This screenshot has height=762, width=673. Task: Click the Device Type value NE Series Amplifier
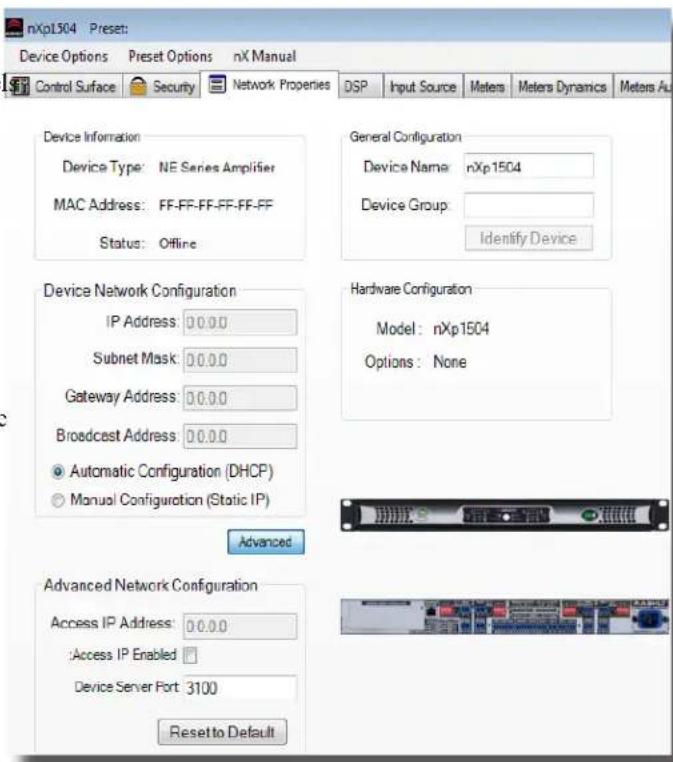[x=217, y=167]
